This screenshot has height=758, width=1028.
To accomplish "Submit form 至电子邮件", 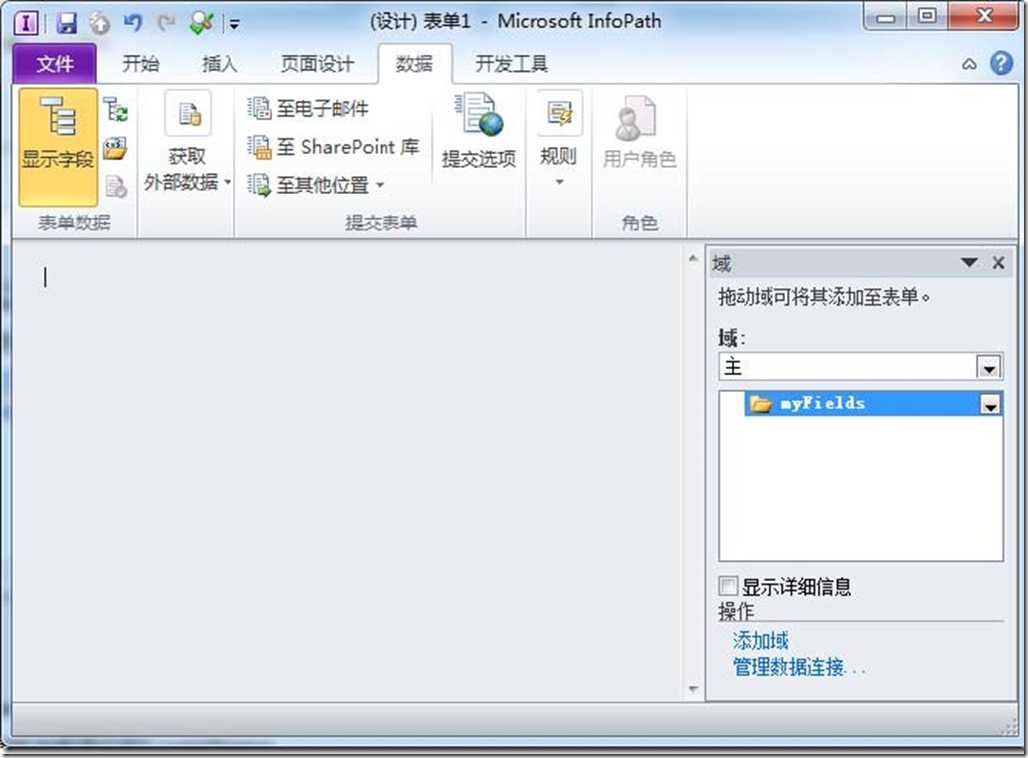I will click(x=308, y=108).
